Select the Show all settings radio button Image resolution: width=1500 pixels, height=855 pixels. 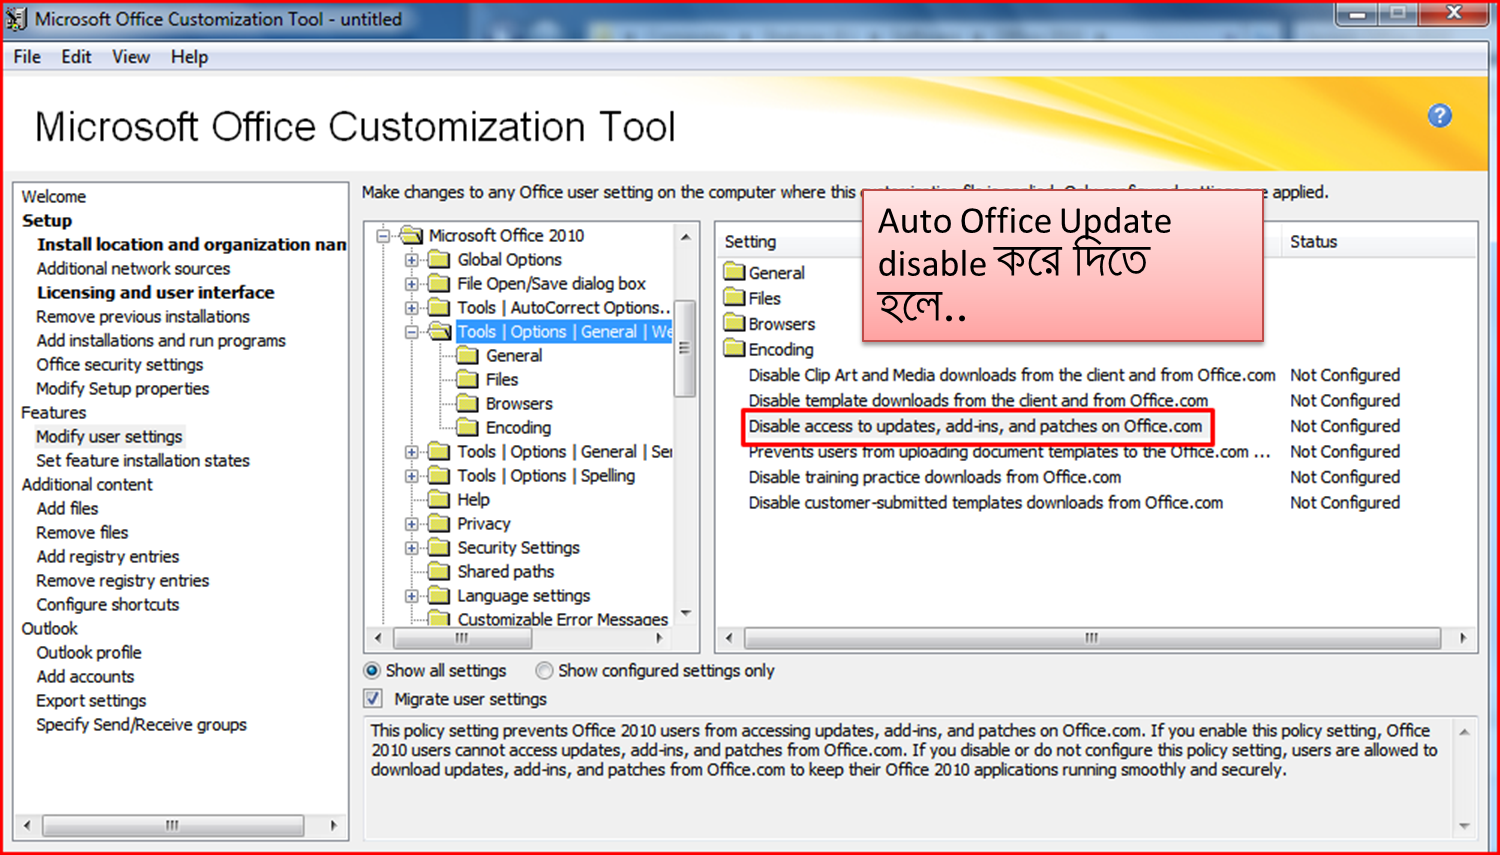click(372, 671)
